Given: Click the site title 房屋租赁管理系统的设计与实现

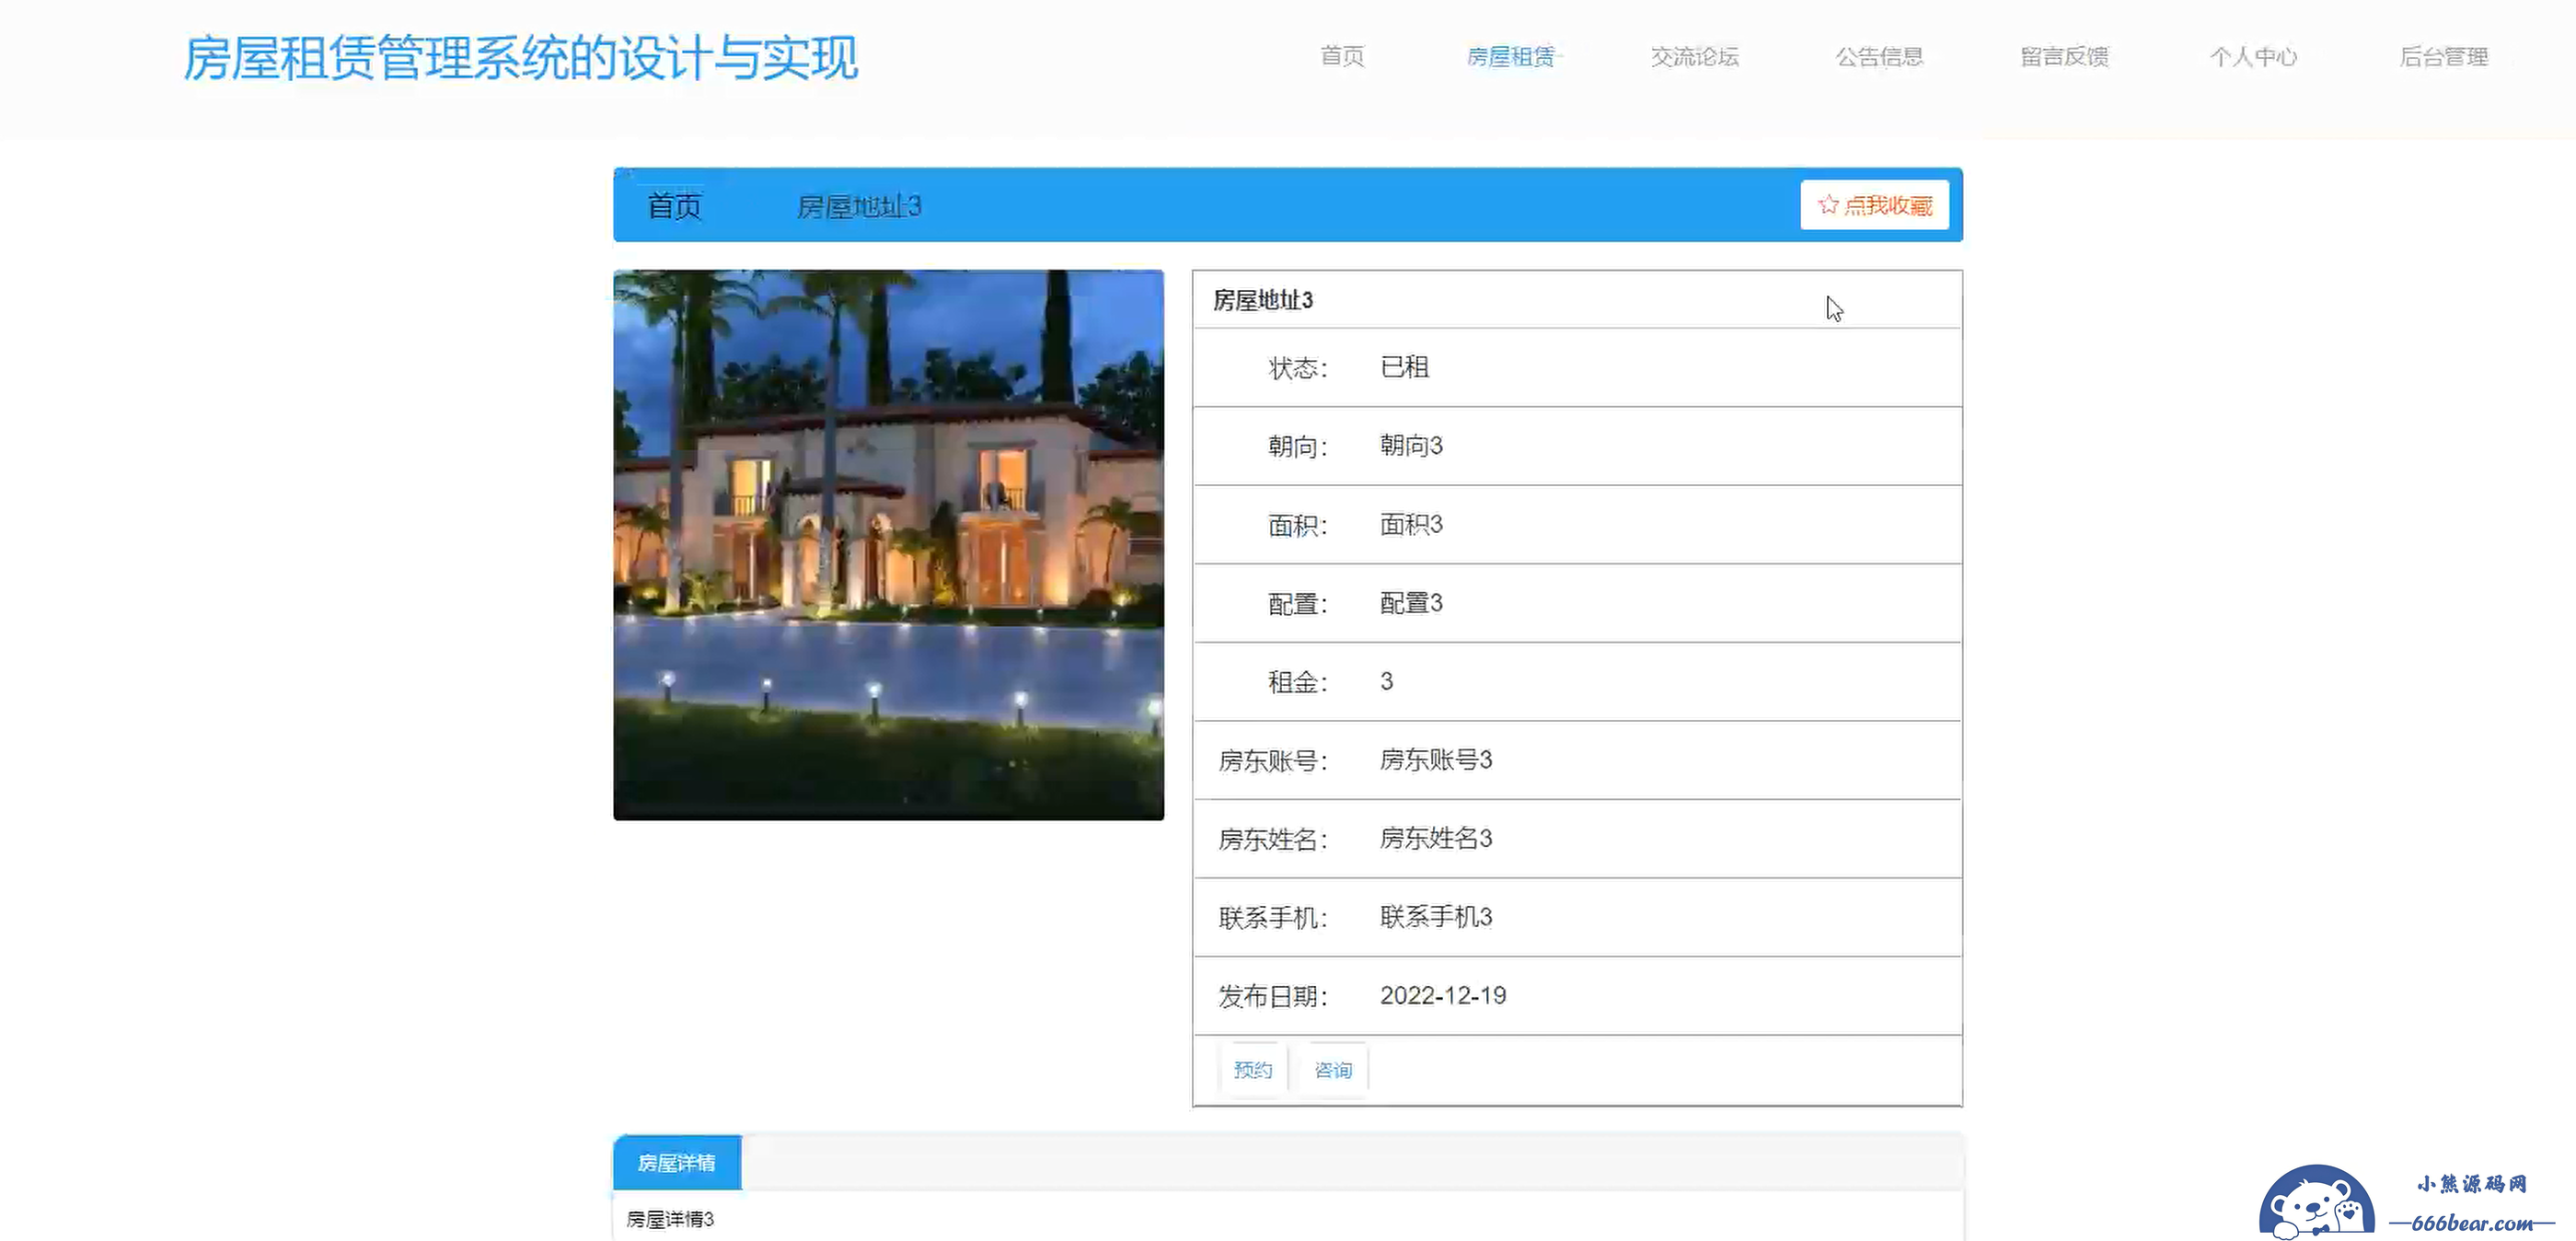Looking at the screenshot, I should (520, 58).
